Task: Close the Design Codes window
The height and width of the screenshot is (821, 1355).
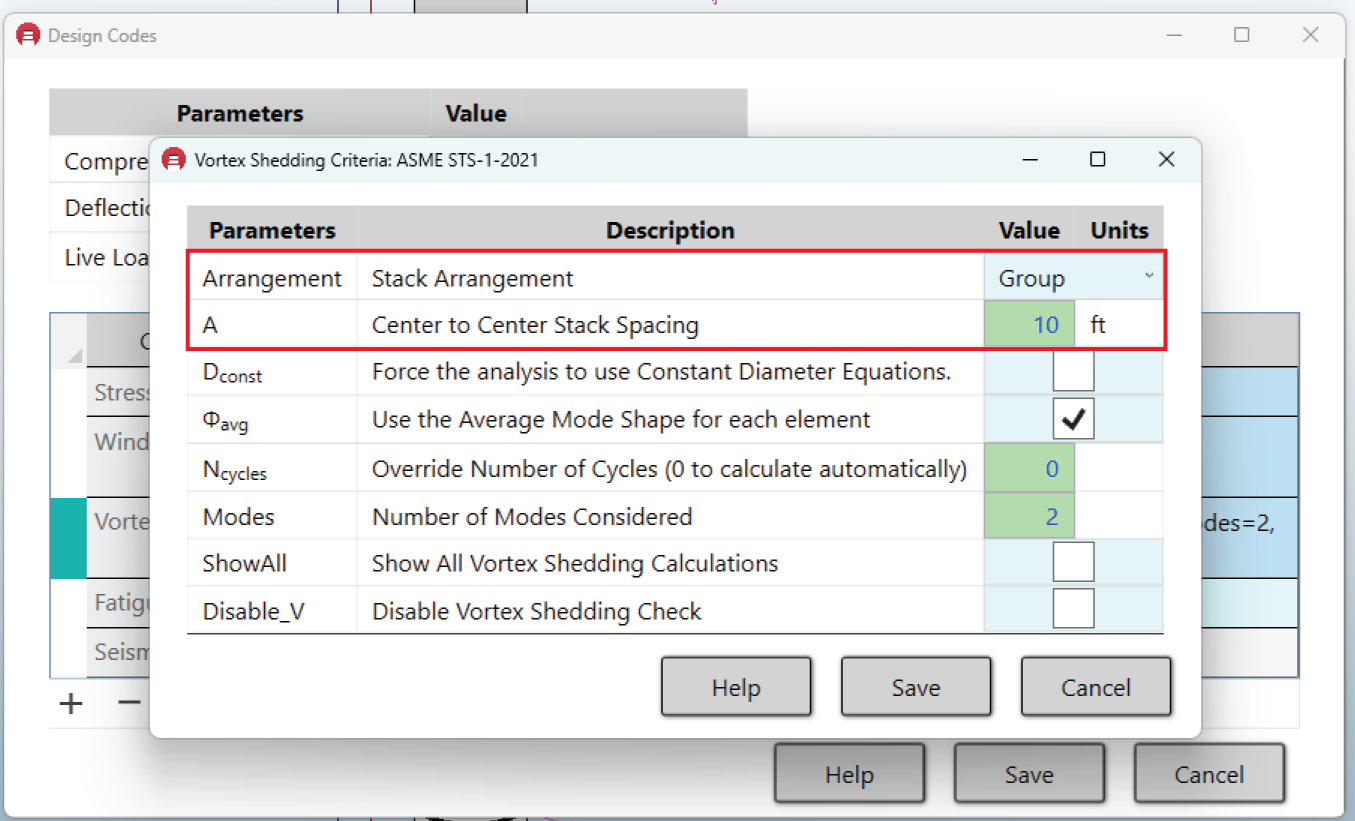Action: click(1311, 35)
